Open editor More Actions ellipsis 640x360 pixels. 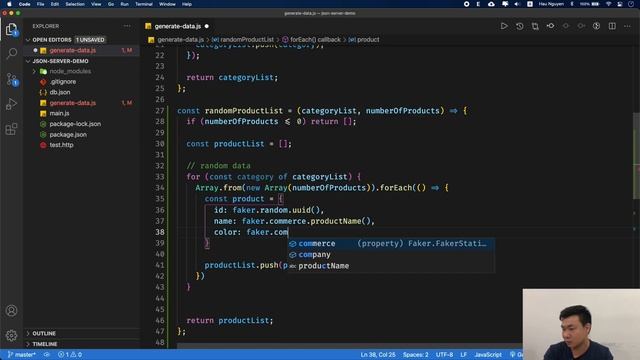point(627,26)
